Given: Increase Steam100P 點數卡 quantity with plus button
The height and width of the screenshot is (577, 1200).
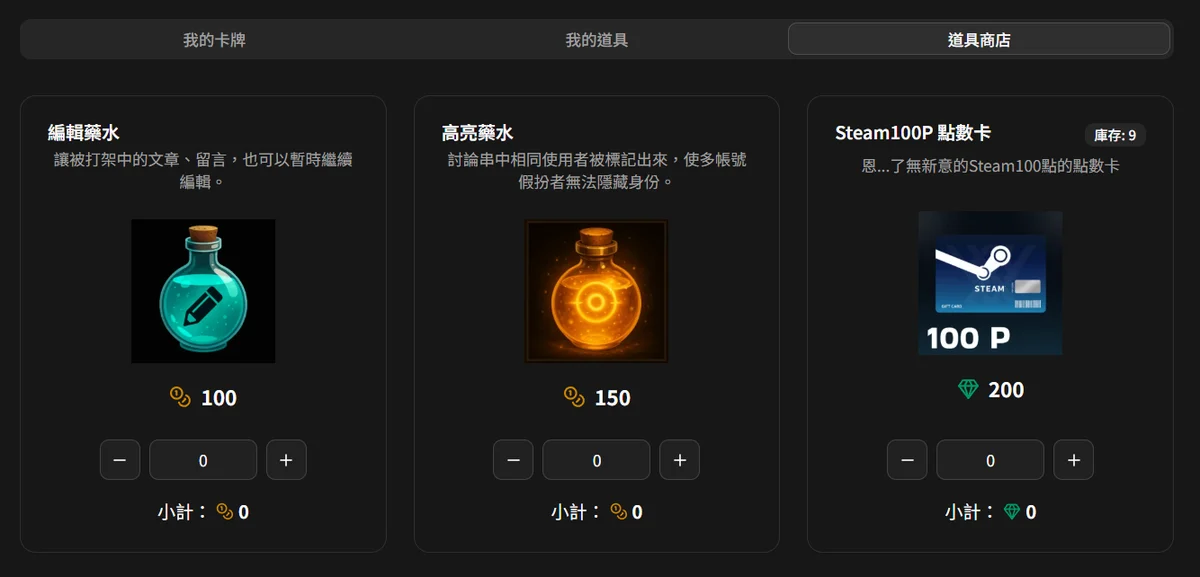Looking at the screenshot, I should click(x=1073, y=460).
